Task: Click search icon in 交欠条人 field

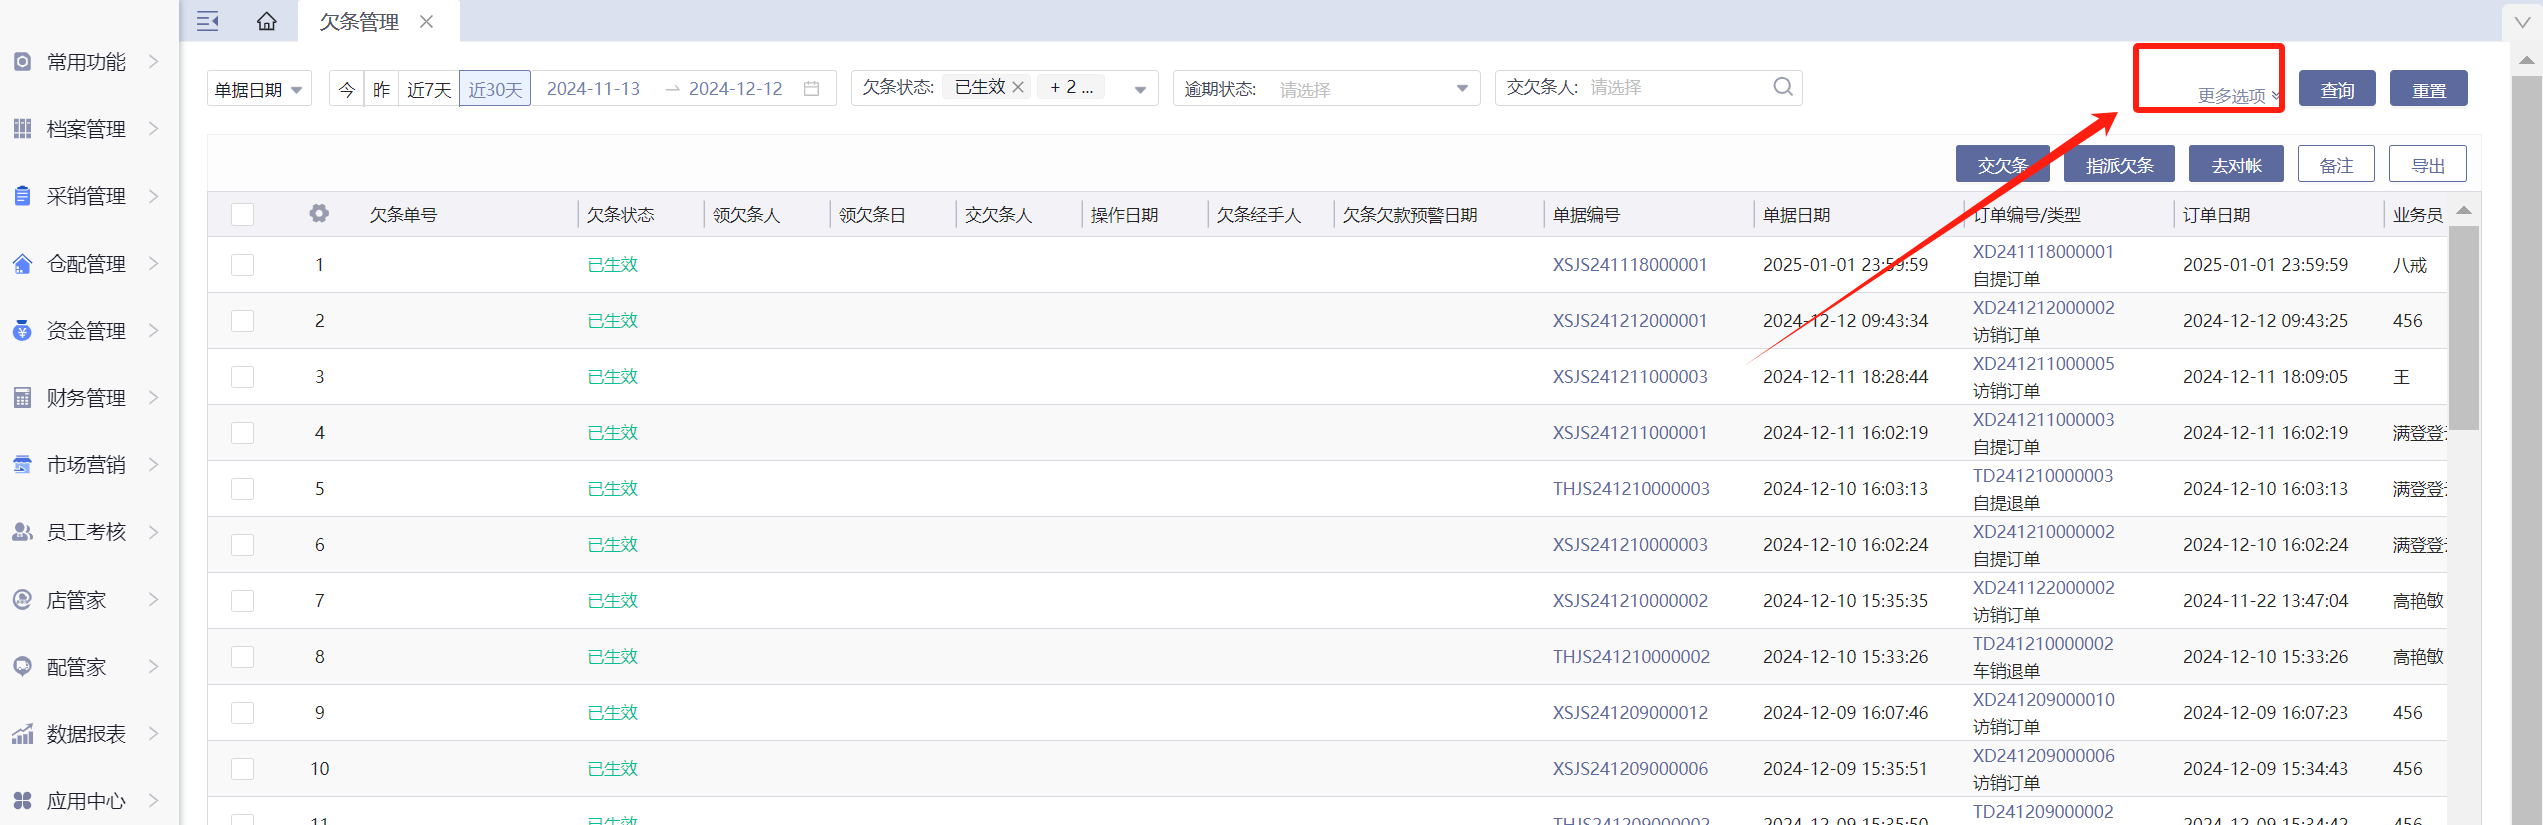Action: coord(1782,87)
